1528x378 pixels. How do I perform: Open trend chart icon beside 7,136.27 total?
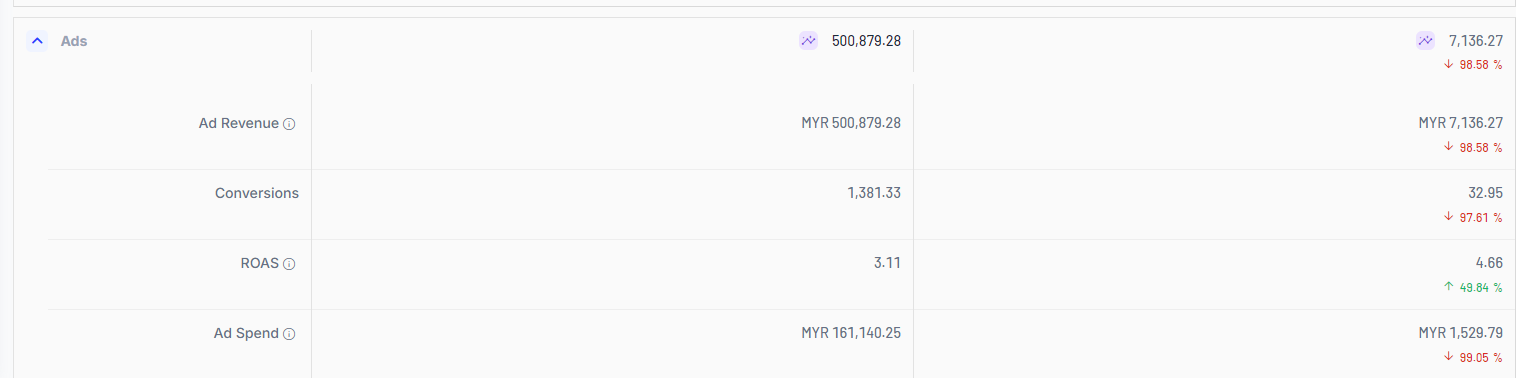click(1425, 41)
